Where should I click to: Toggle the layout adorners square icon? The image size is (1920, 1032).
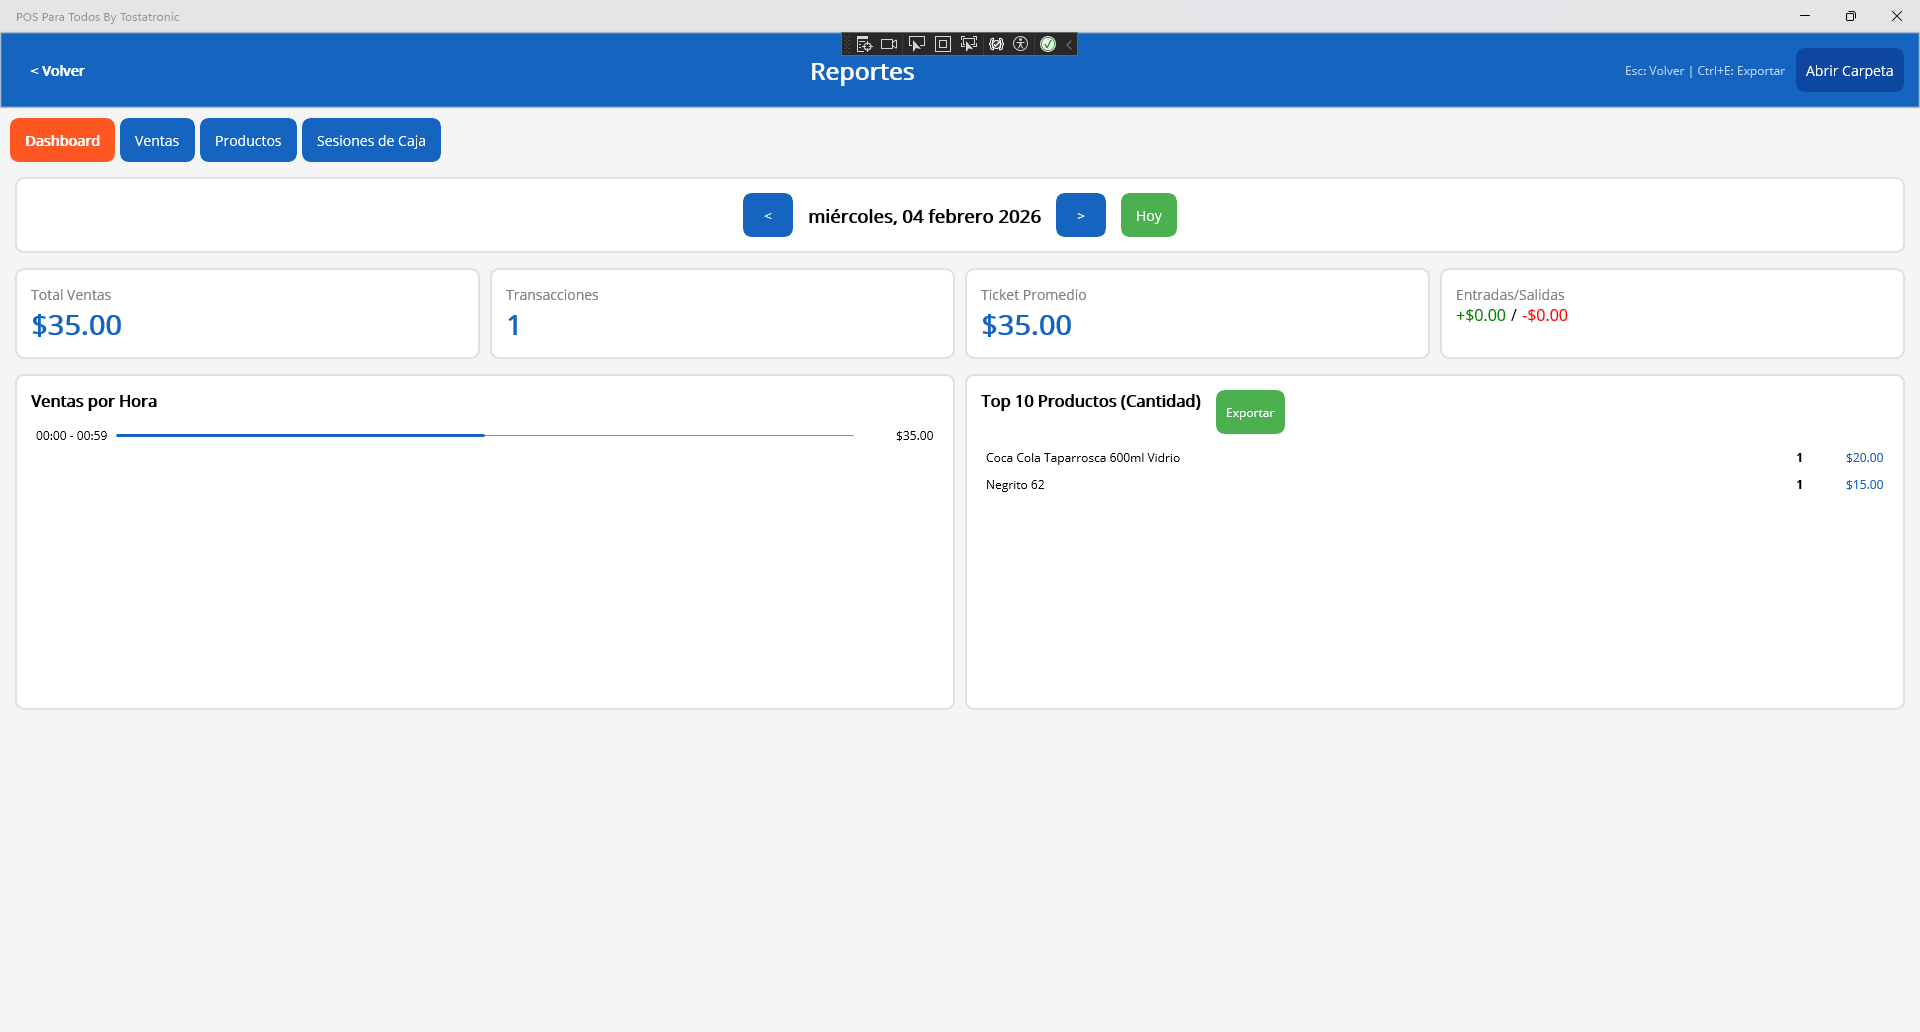pos(942,44)
